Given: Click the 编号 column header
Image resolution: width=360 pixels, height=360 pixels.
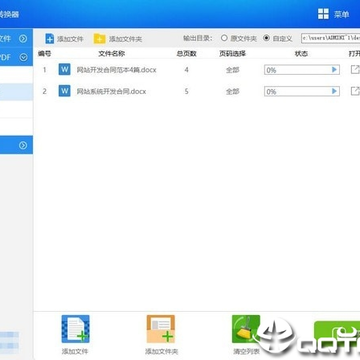Looking at the screenshot, I should tap(44, 54).
